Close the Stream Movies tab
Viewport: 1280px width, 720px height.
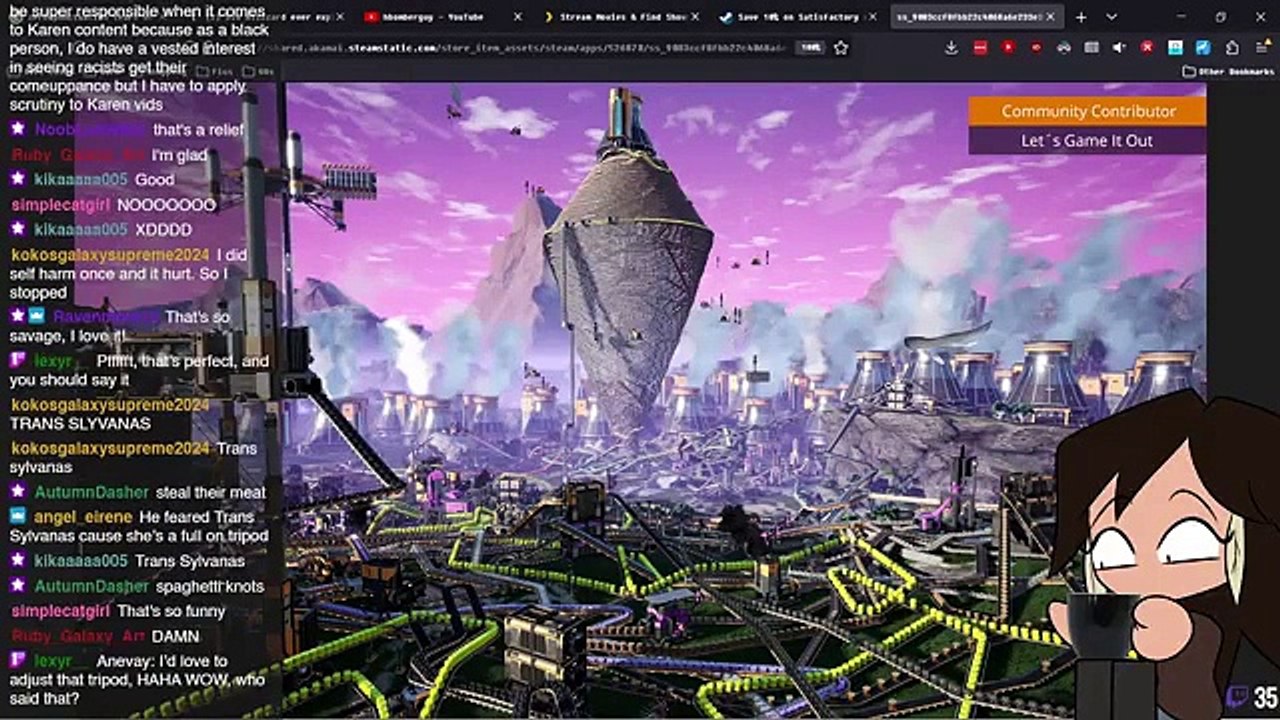click(x=693, y=17)
